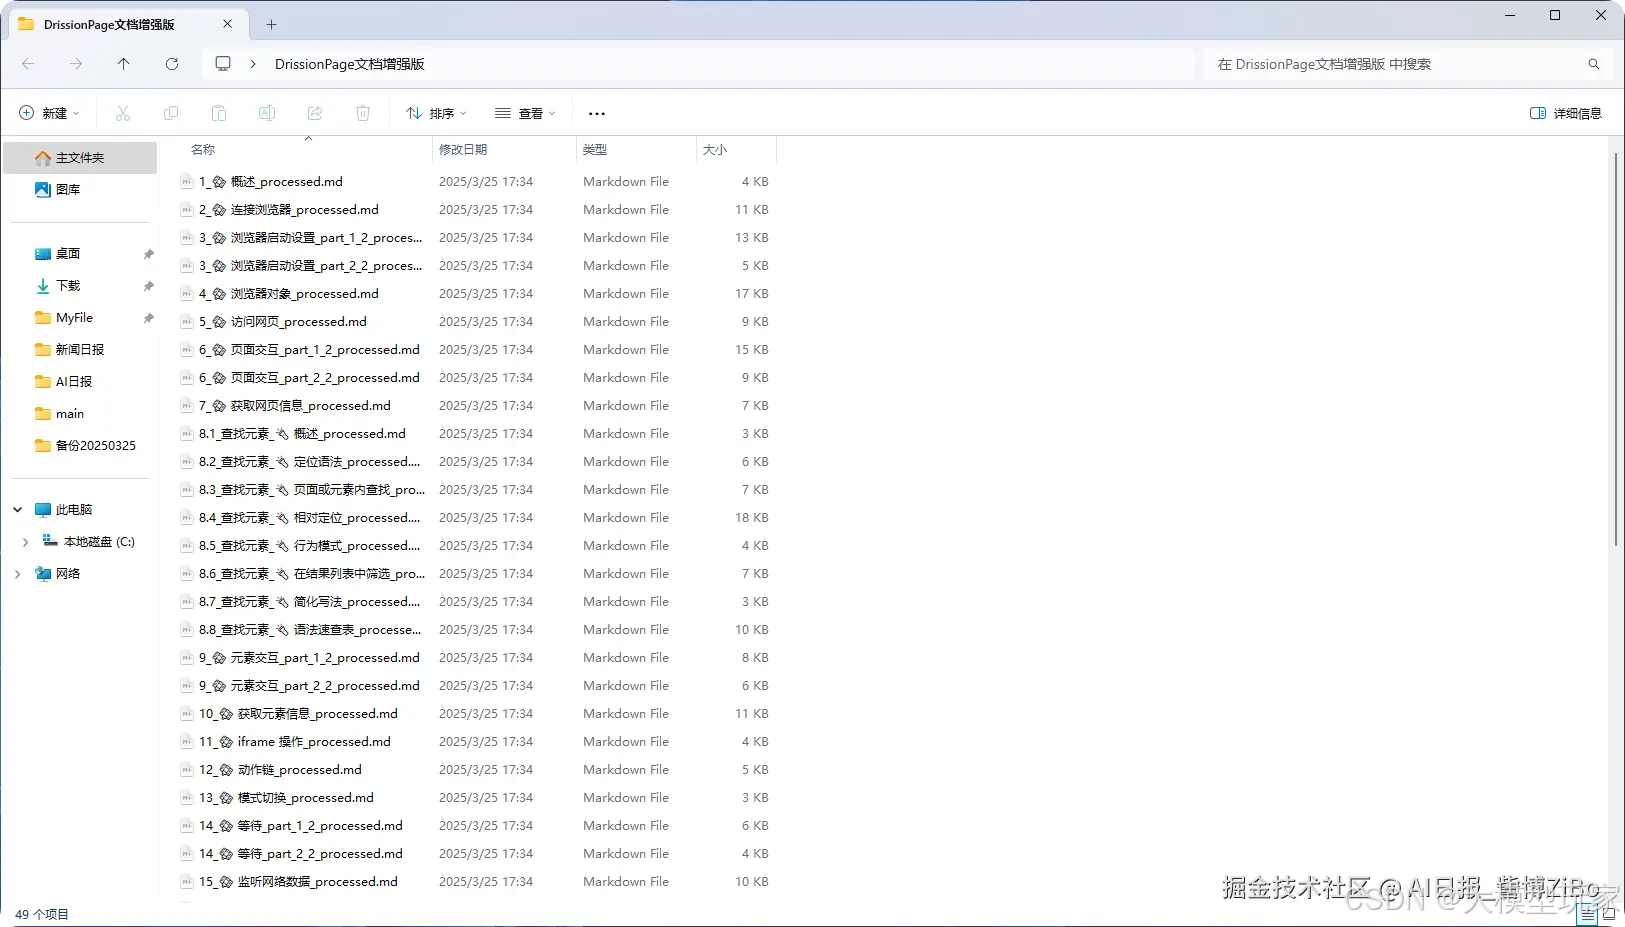Image resolution: width=1625 pixels, height=927 pixels.
Task: Collapse the 此电脑 tree node
Action: click(18, 510)
